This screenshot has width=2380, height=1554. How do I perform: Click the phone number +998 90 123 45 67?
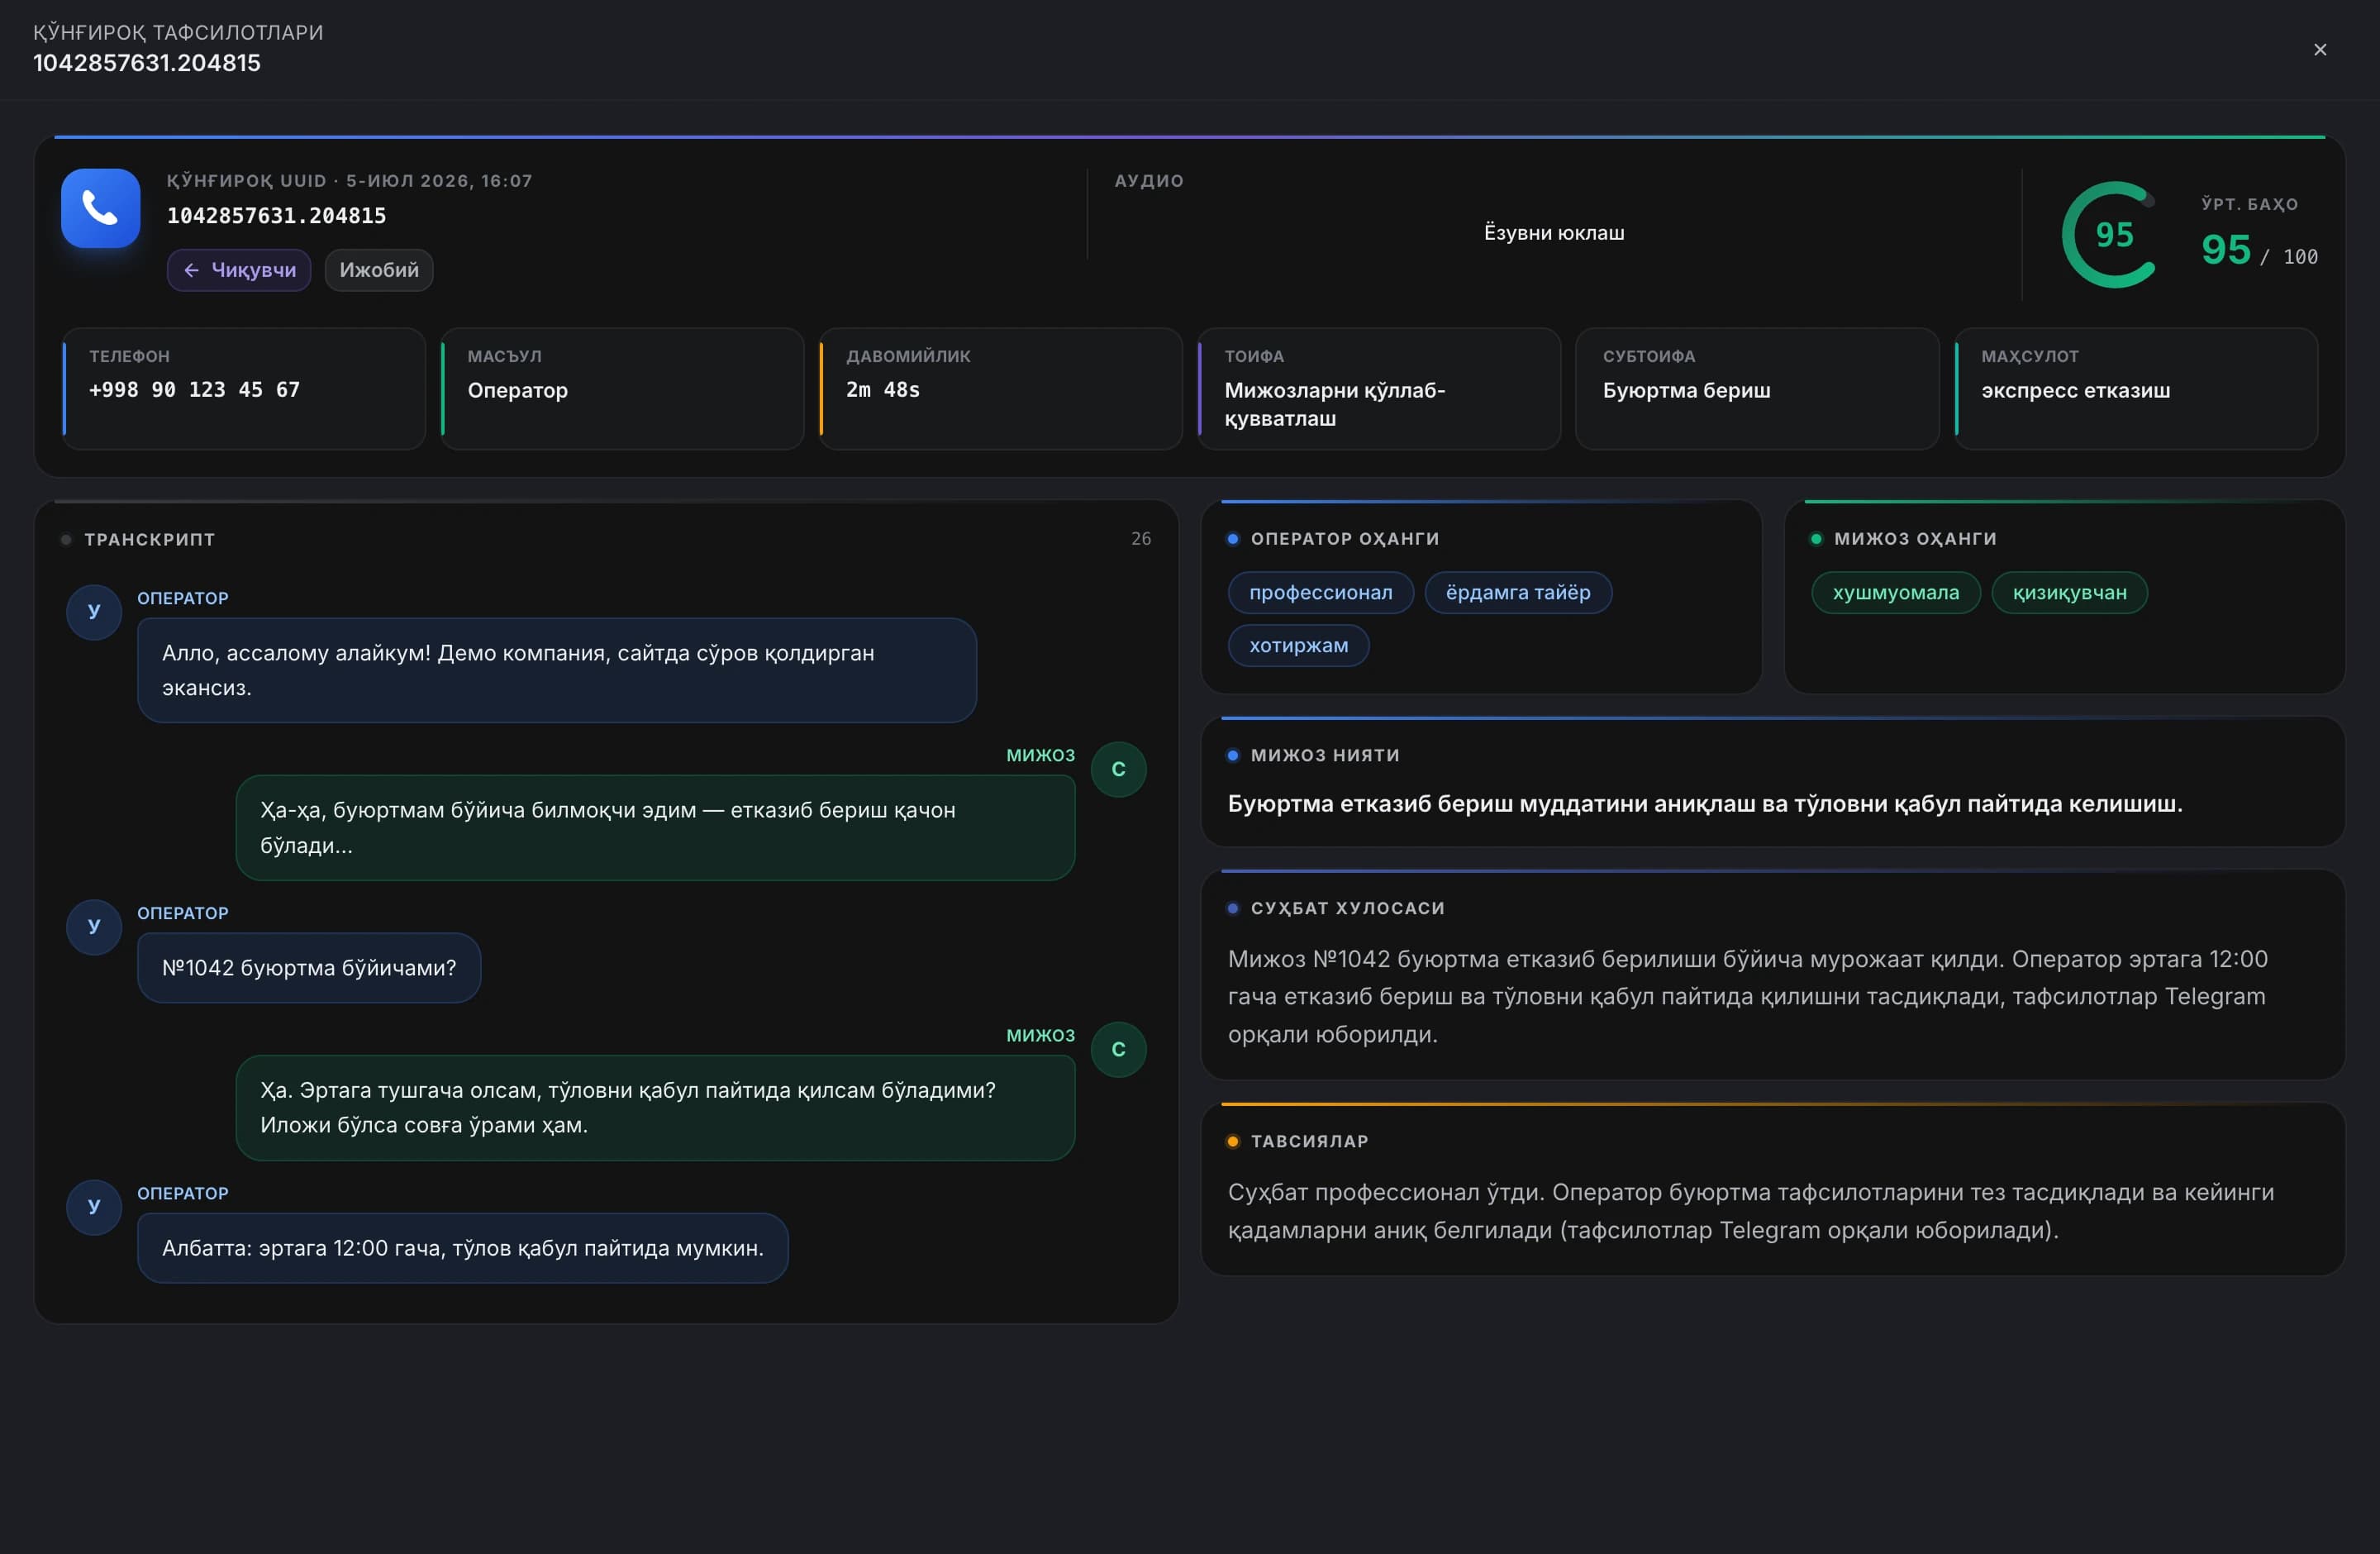pyautogui.click(x=195, y=390)
